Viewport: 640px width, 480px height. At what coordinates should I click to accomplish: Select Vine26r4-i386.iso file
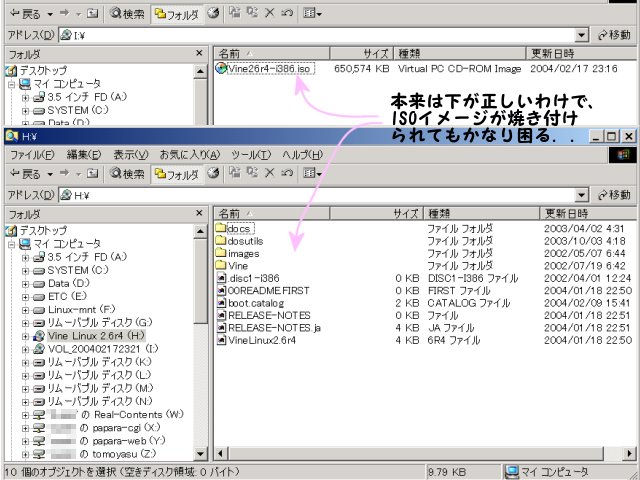(264, 69)
